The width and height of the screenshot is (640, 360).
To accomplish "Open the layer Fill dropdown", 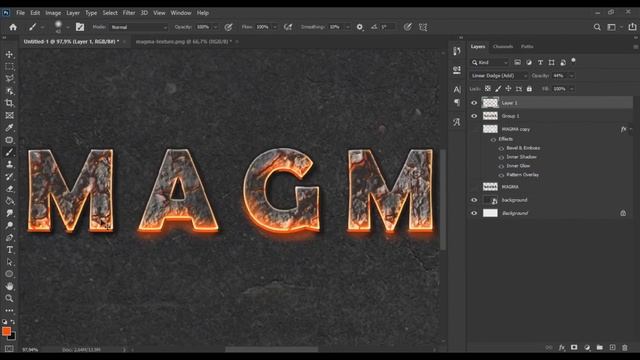I will pyautogui.click(x=572, y=89).
